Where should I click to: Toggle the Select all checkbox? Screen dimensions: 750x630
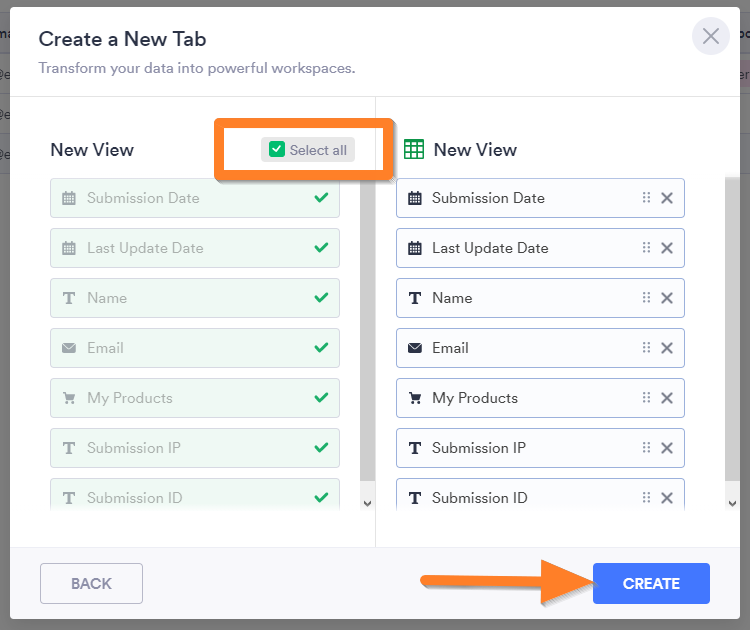coord(278,150)
